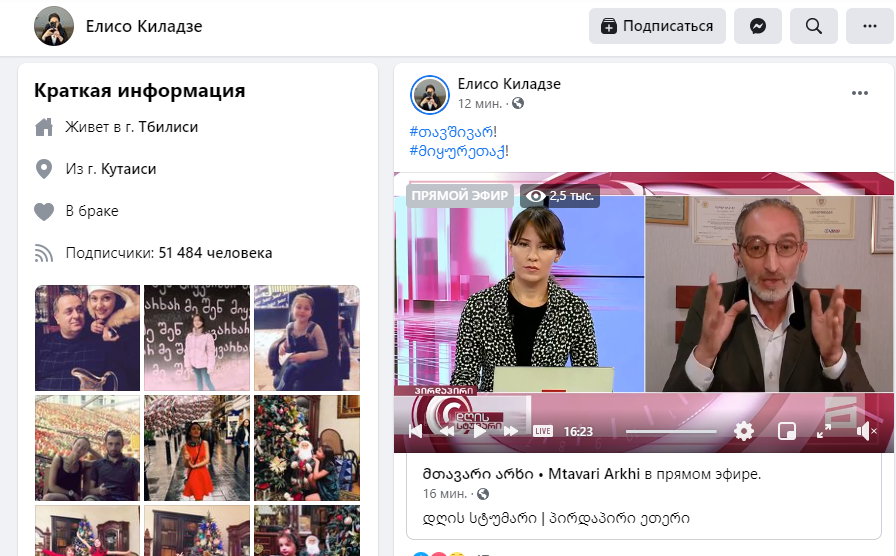The image size is (896, 556).
Task: Select the Подписчики: 51 484 человека text
Action: [x=169, y=253]
